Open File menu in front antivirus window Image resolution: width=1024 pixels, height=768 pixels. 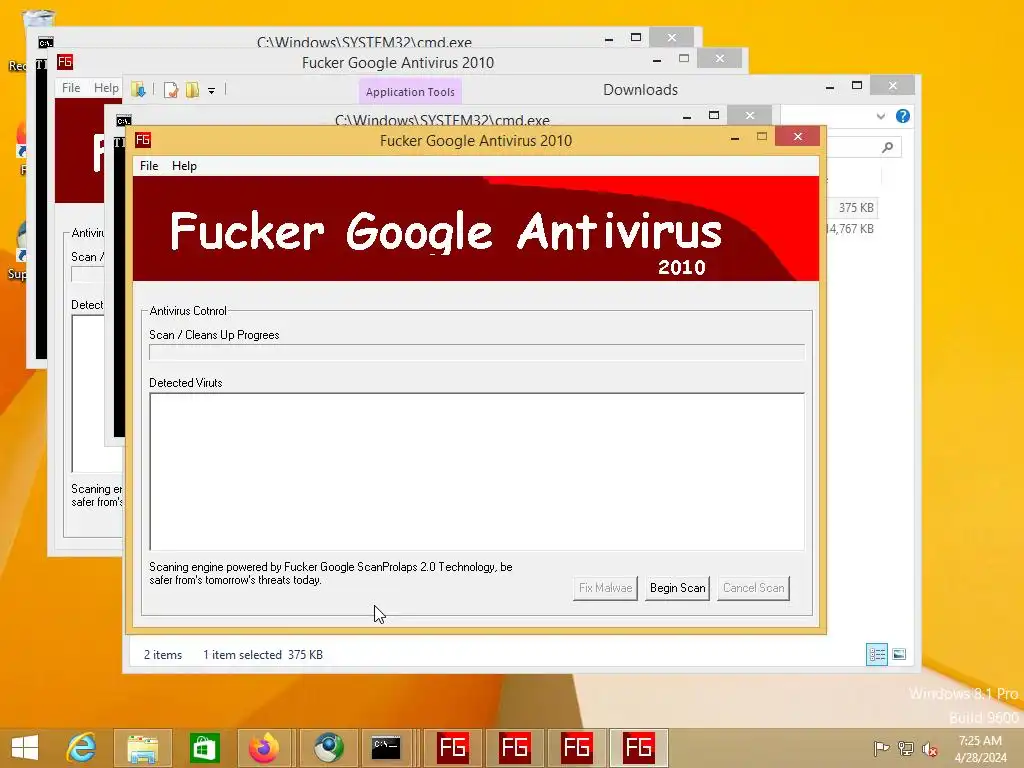[149, 166]
